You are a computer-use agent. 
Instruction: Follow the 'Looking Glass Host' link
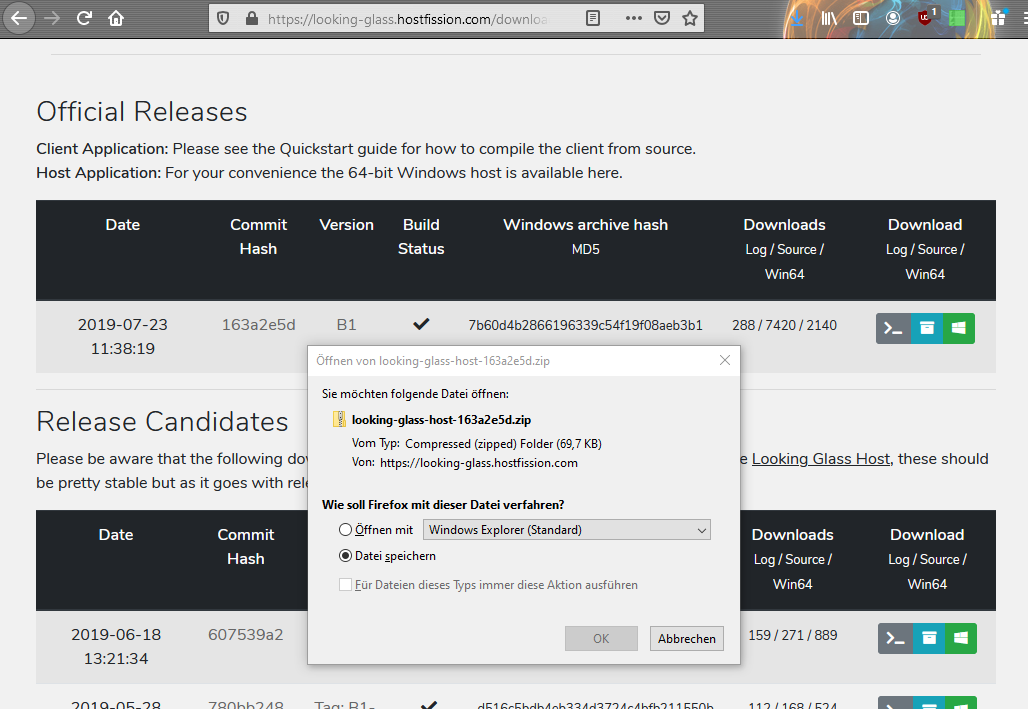821,458
